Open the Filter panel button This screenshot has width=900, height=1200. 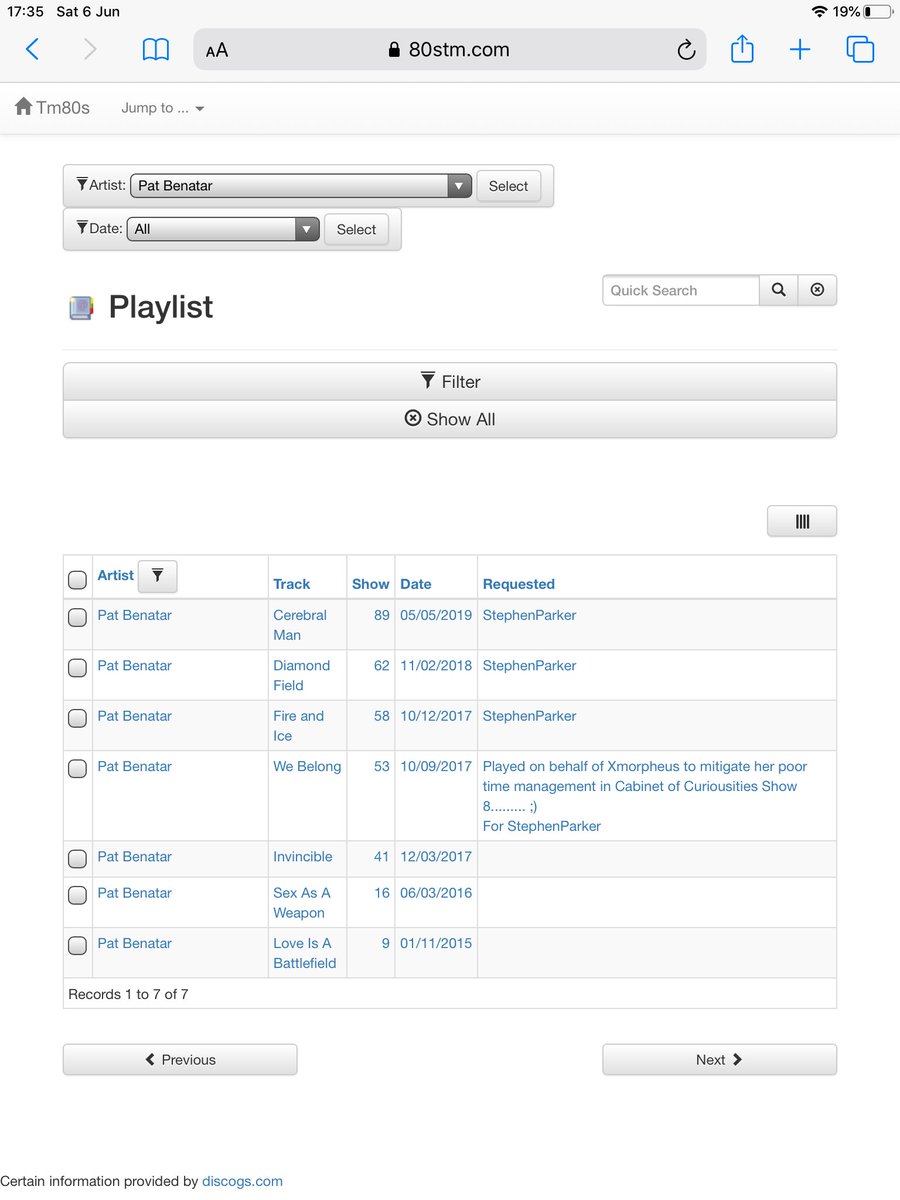[x=450, y=382]
